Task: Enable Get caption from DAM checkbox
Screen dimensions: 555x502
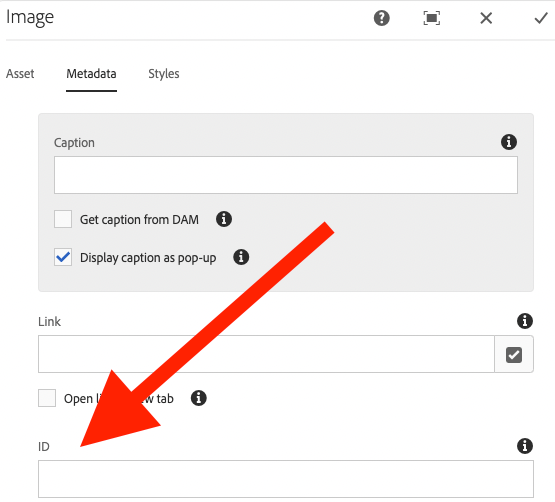Action: pyautogui.click(x=63, y=219)
